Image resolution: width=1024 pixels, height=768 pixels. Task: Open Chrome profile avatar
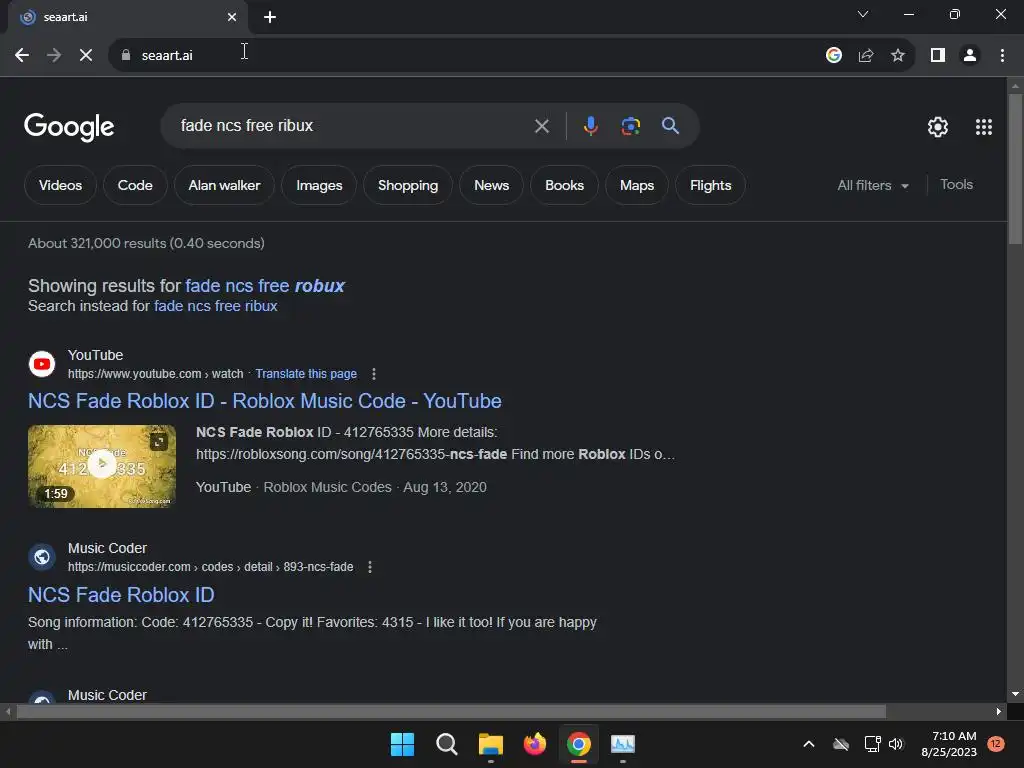pyautogui.click(x=970, y=56)
